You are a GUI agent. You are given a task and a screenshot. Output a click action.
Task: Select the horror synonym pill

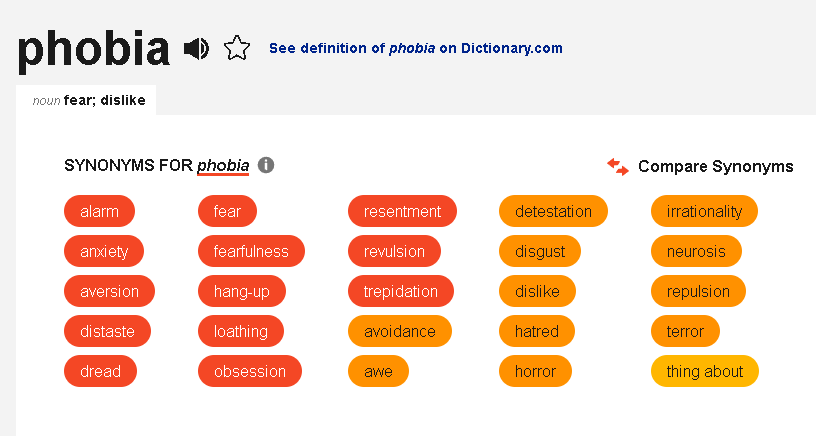click(x=536, y=371)
